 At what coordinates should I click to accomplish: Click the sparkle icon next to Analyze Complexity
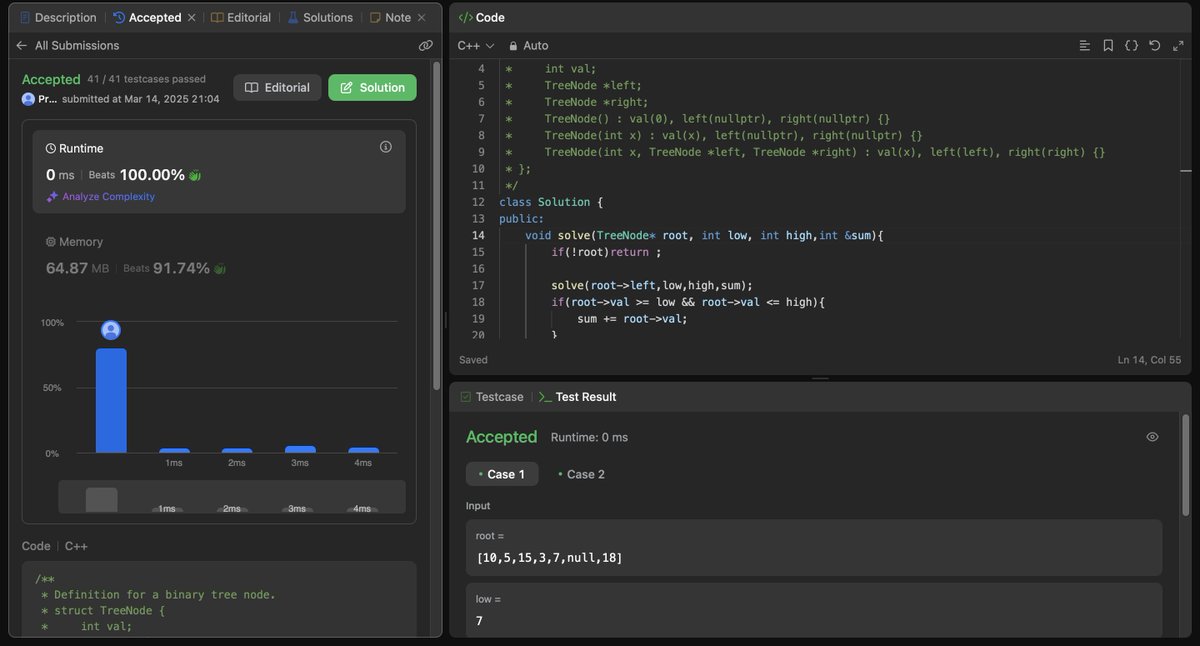click(x=53, y=197)
